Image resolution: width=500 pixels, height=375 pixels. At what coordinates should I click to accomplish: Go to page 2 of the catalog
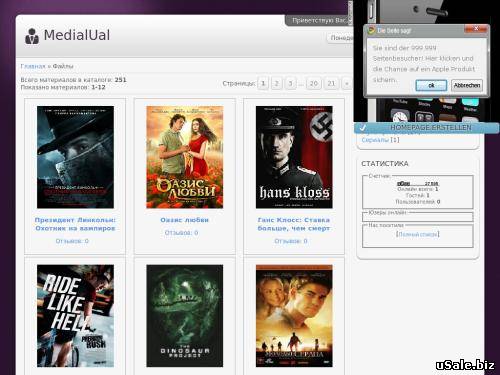coord(276,83)
